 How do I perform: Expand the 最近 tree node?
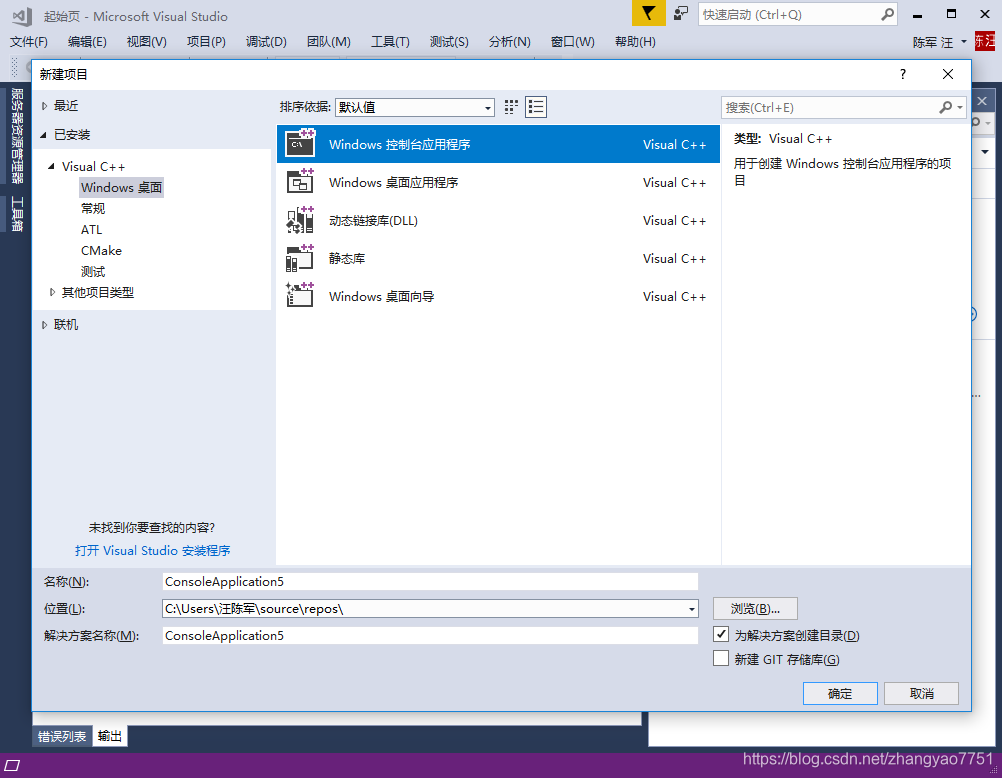pos(44,106)
